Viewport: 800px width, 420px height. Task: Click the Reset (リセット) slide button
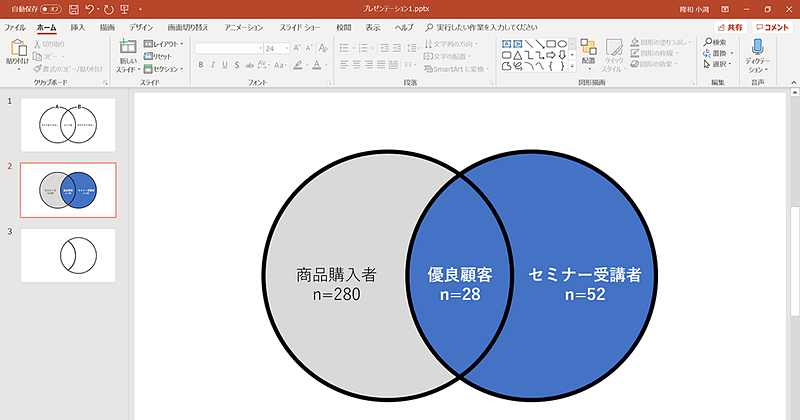point(158,56)
